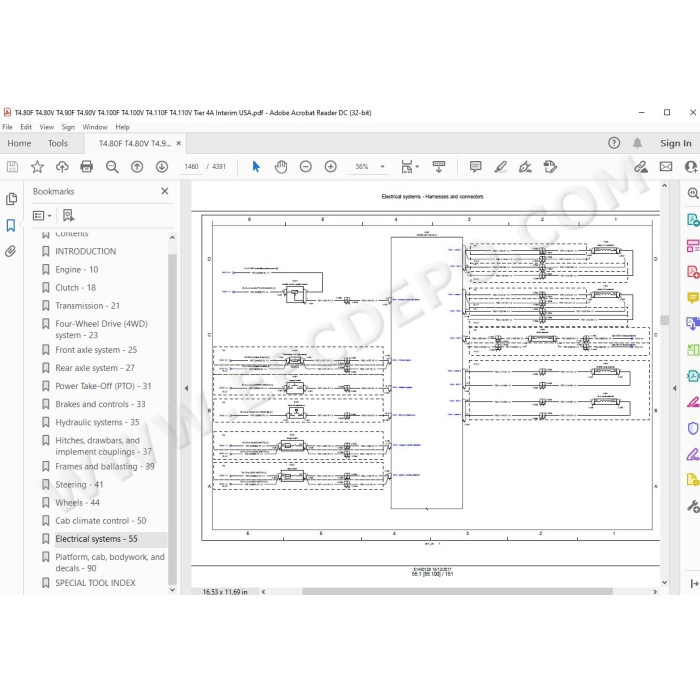Image resolution: width=700 pixels, height=700 pixels.
Task: Add file to Starred
Action: 37,167
